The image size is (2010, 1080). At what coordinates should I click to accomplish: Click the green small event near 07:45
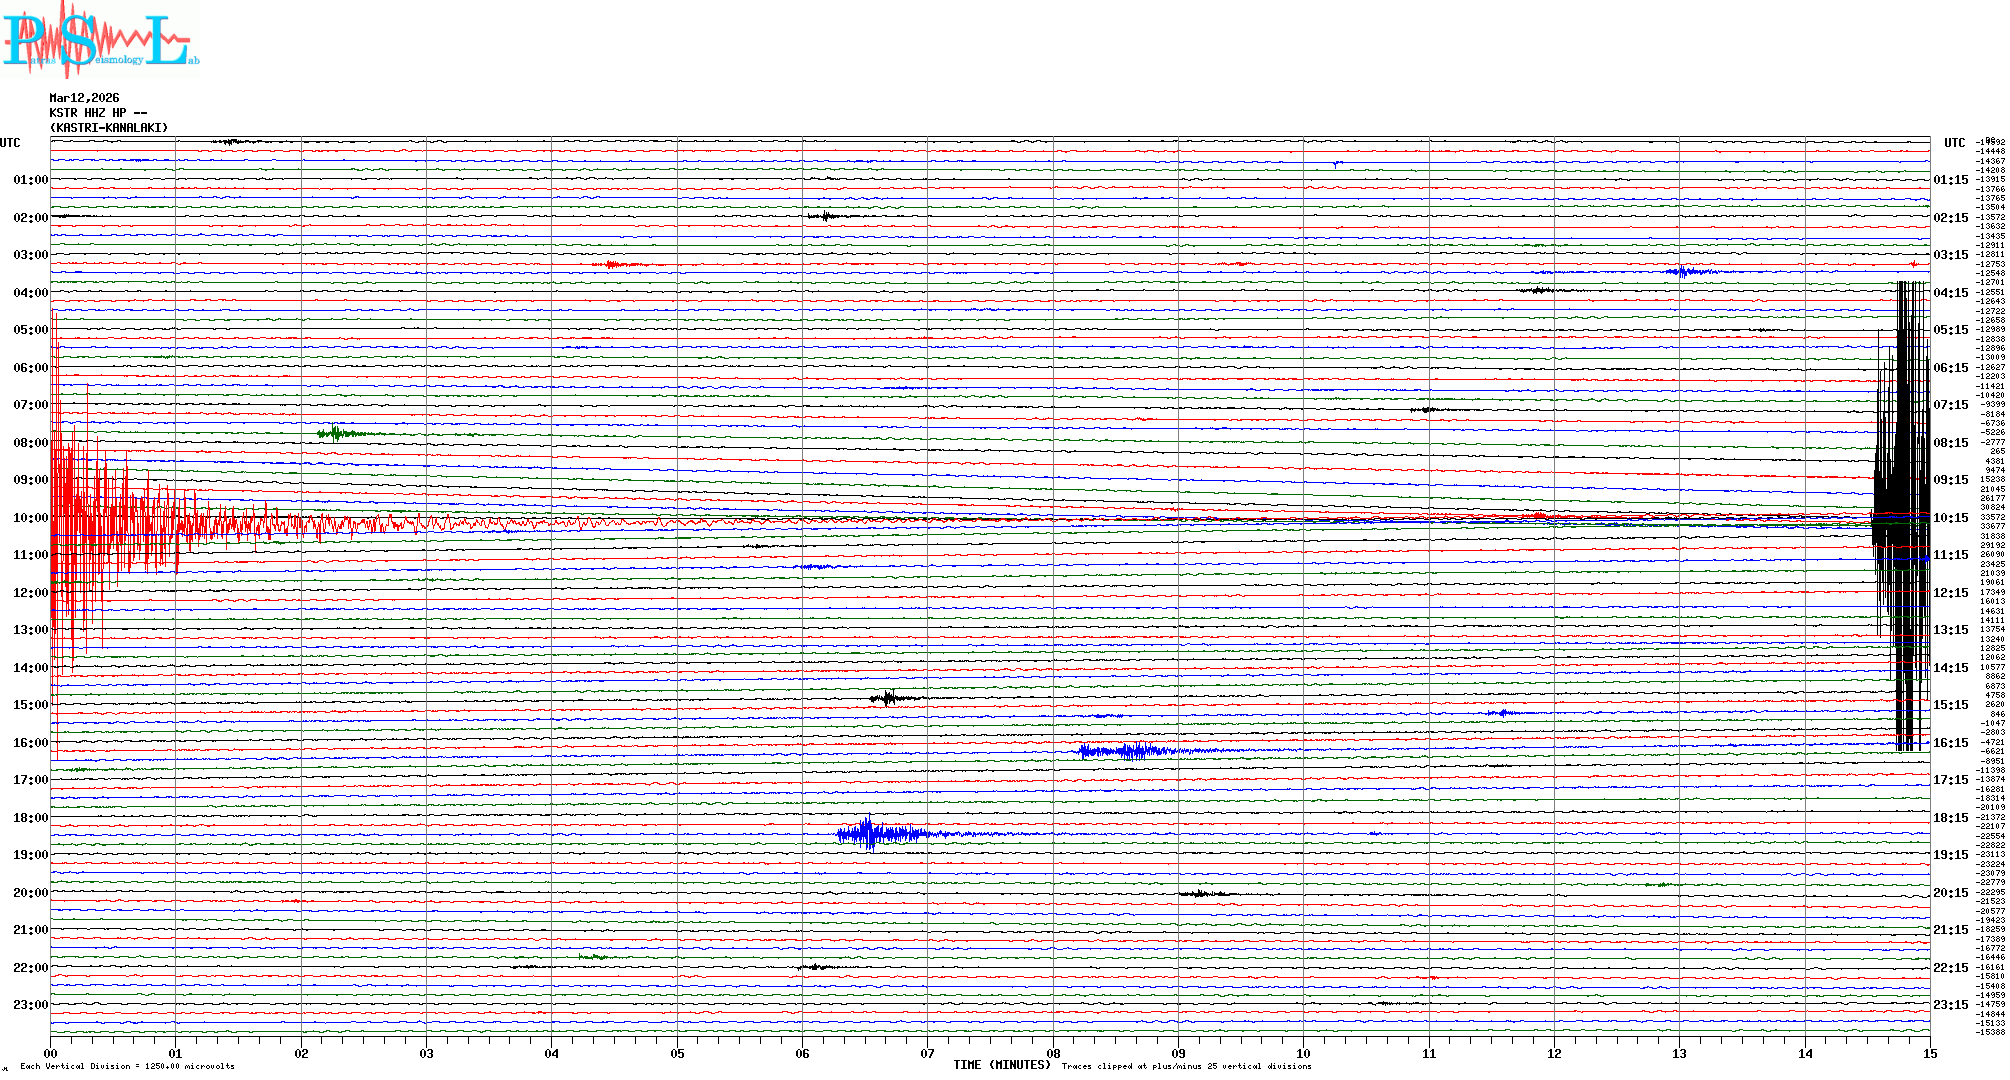click(x=336, y=433)
